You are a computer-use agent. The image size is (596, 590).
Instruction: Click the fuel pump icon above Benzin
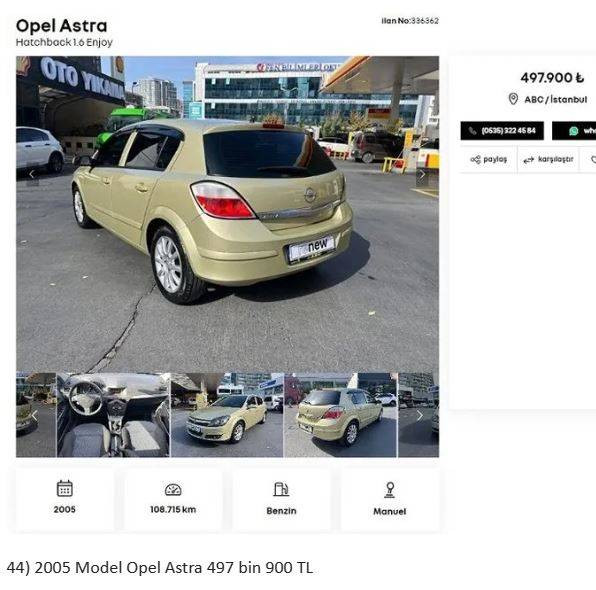[281, 489]
